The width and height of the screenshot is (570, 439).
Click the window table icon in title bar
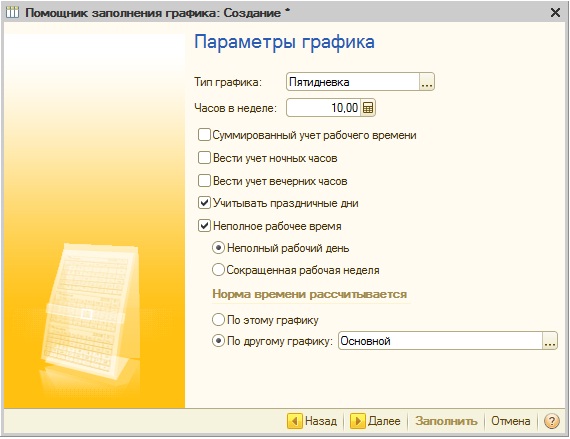click(x=12, y=12)
